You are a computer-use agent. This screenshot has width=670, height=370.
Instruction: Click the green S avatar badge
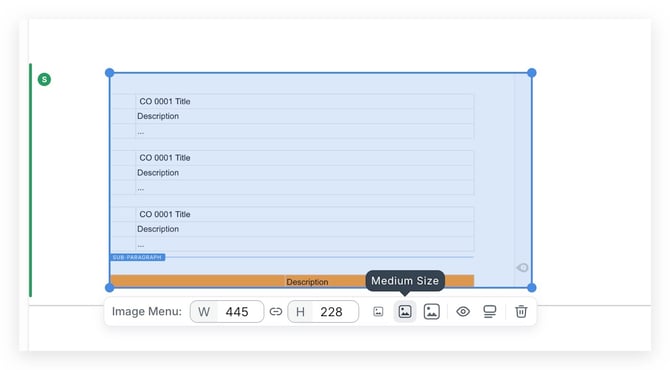coord(44,79)
